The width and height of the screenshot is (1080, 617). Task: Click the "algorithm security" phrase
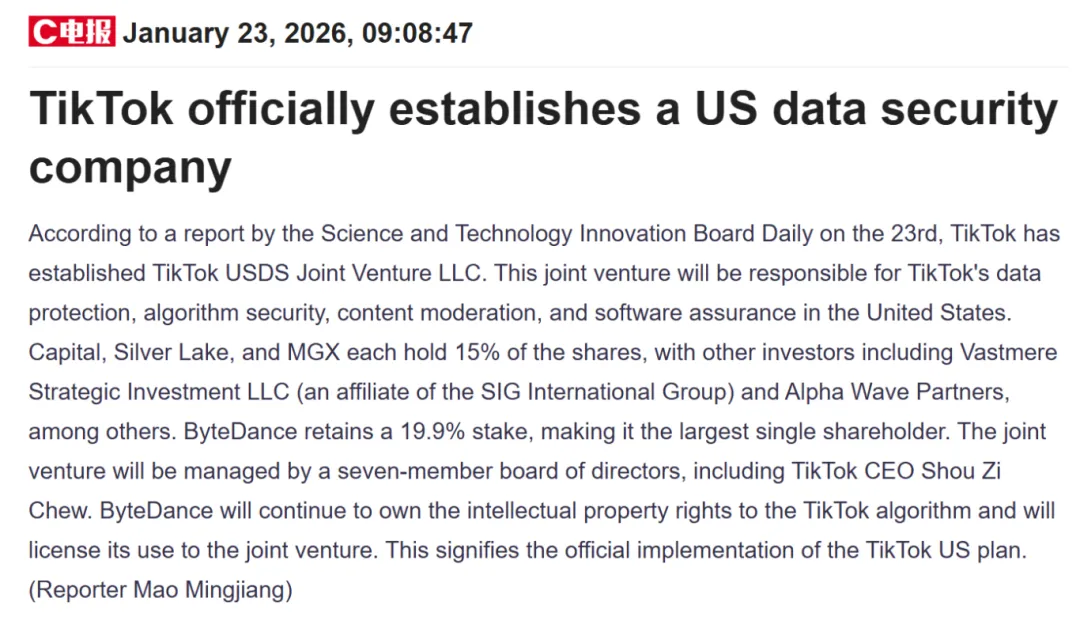pyautogui.click(x=234, y=312)
